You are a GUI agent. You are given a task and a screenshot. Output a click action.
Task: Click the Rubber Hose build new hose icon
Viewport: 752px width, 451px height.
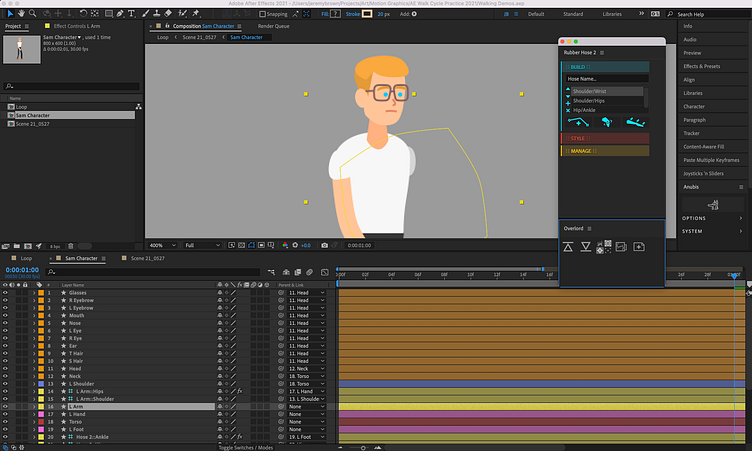[580, 121]
